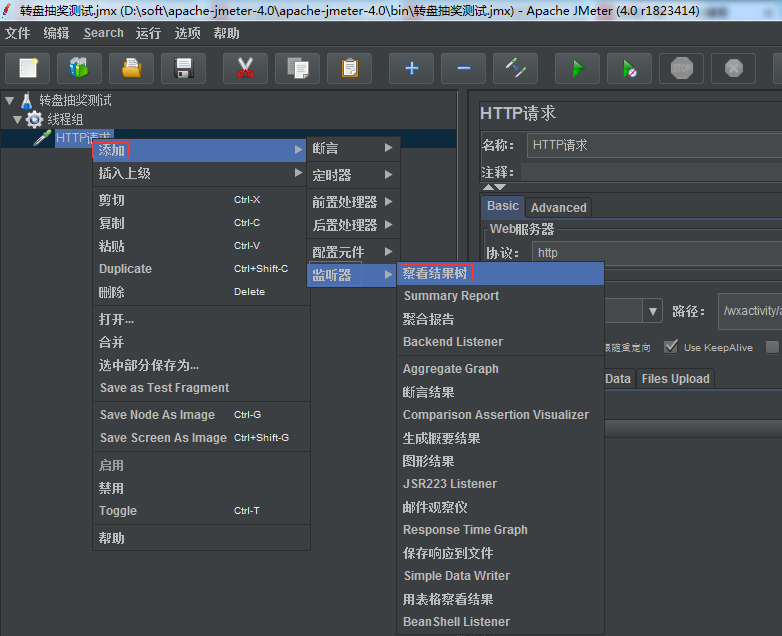This screenshot has height=636, width=782.
Task: Collapse the 线程组 tree node
Action: tap(17, 120)
